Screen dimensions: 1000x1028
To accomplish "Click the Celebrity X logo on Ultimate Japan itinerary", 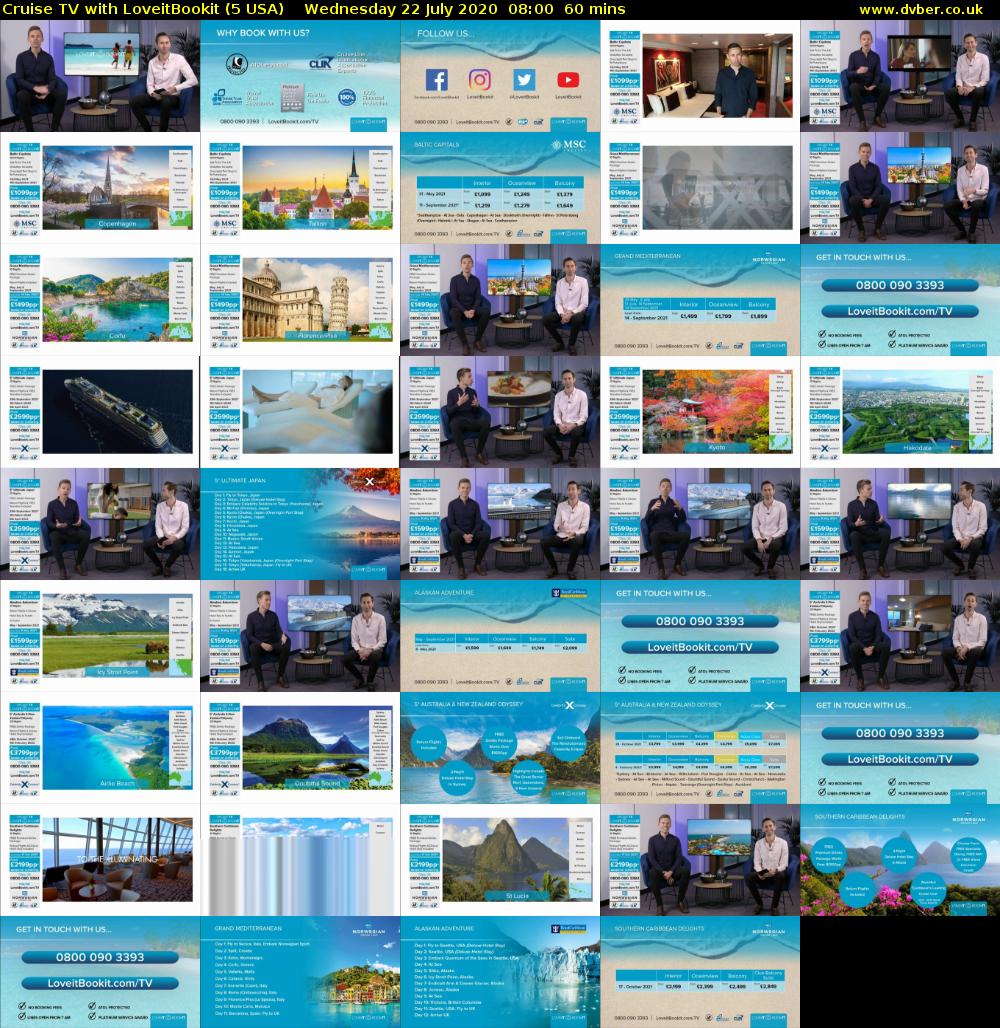I will (369, 481).
